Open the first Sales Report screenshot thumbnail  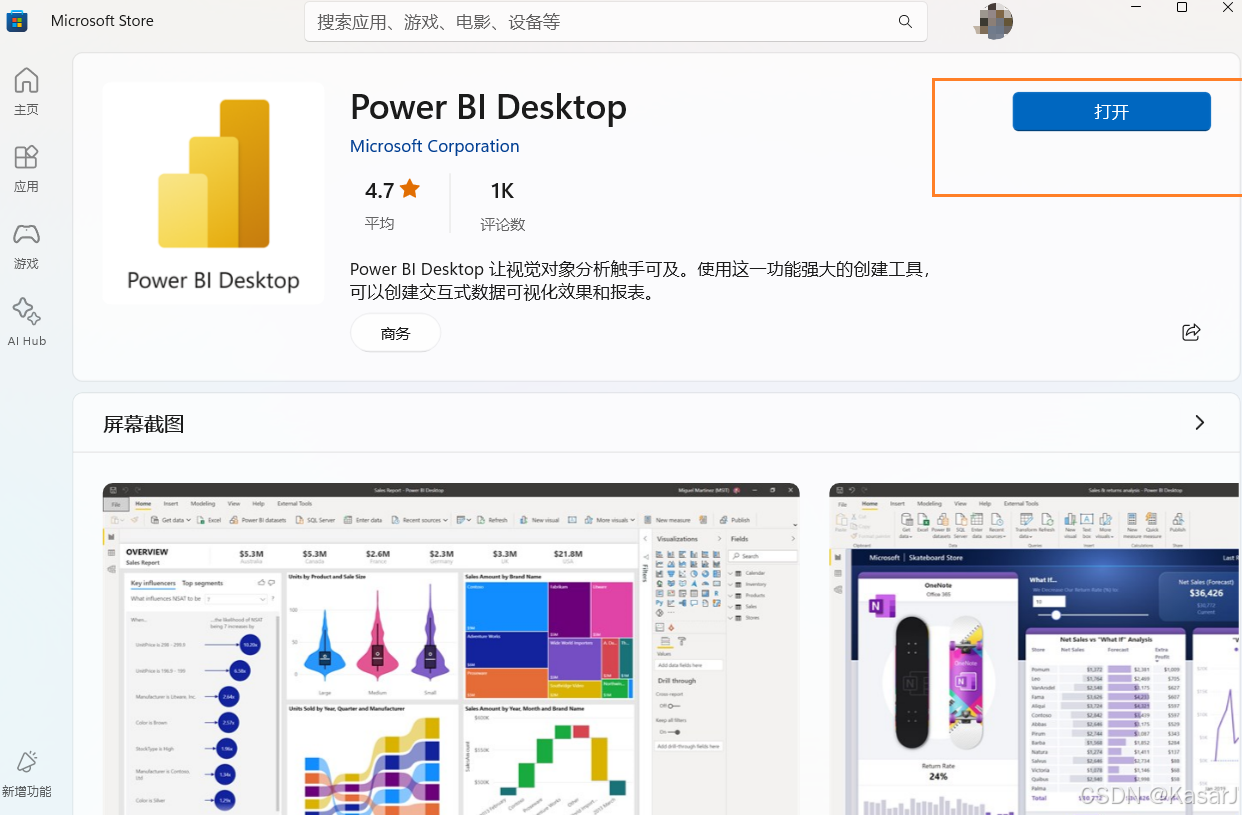pos(451,649)
